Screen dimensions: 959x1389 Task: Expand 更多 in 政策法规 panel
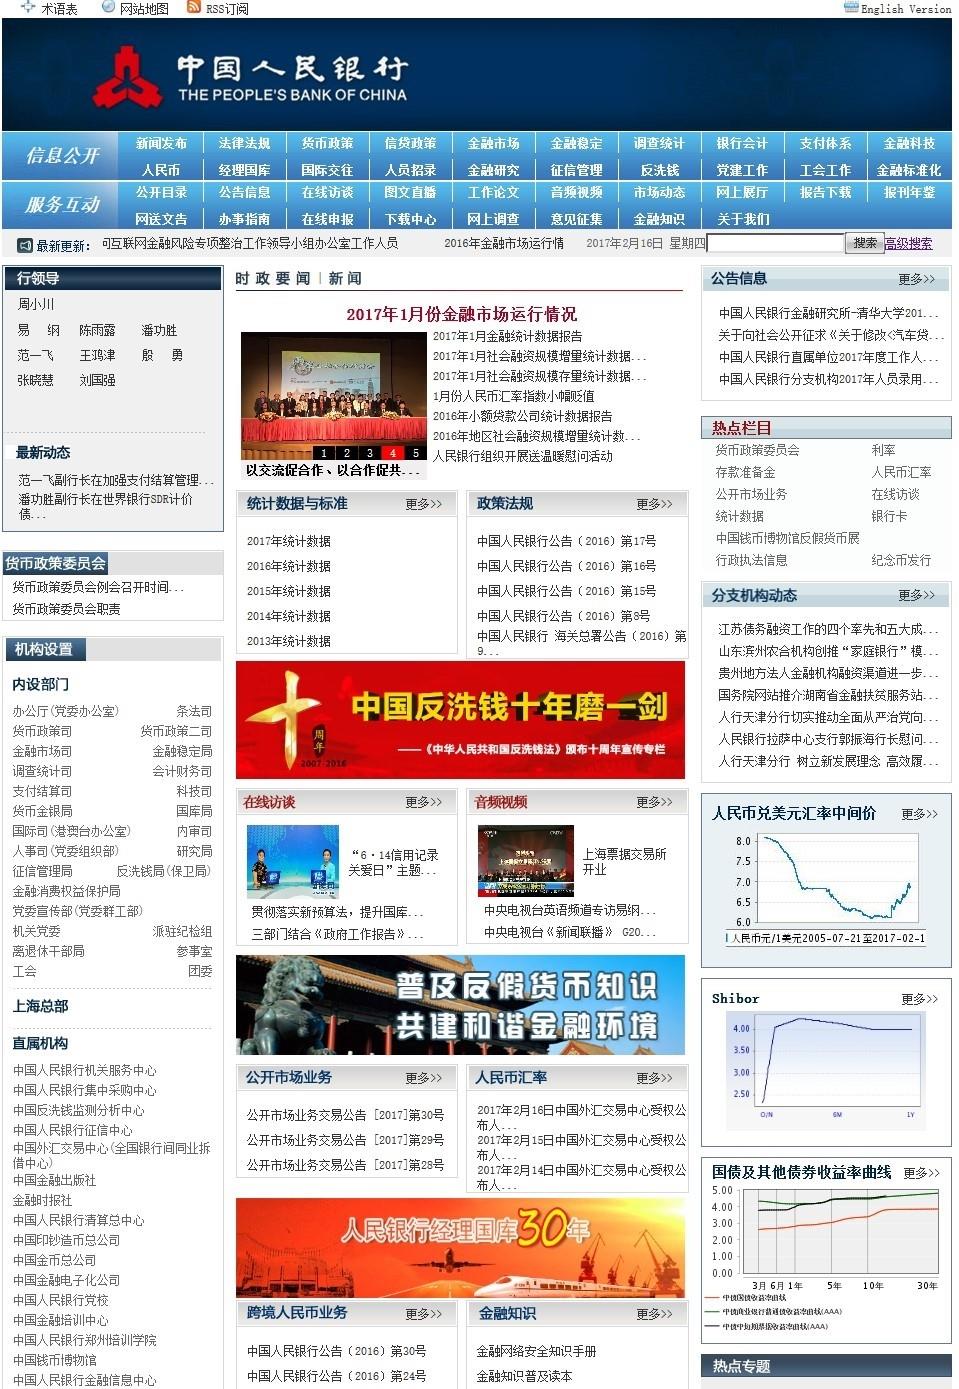pyautogui.click(x=655, y=504)
